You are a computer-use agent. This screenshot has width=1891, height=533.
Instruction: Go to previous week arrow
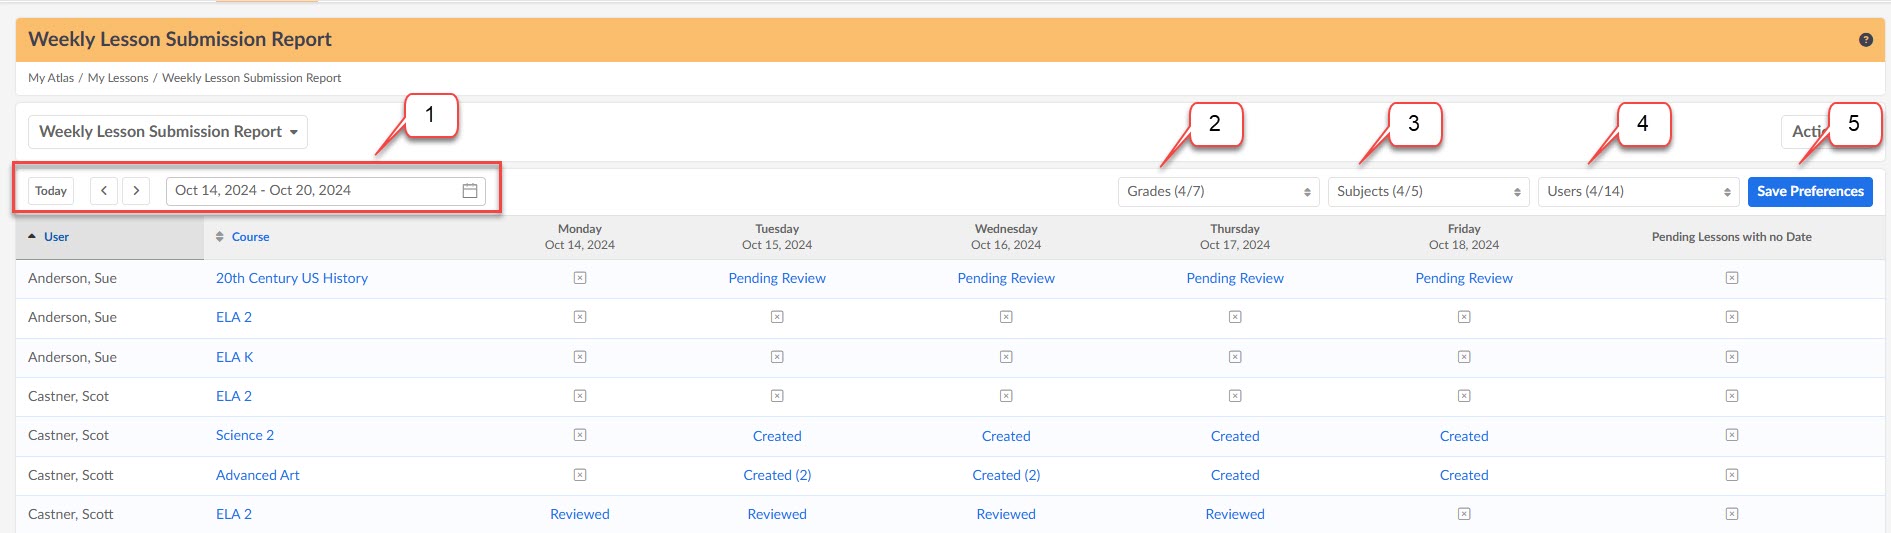tap(104, 191)
